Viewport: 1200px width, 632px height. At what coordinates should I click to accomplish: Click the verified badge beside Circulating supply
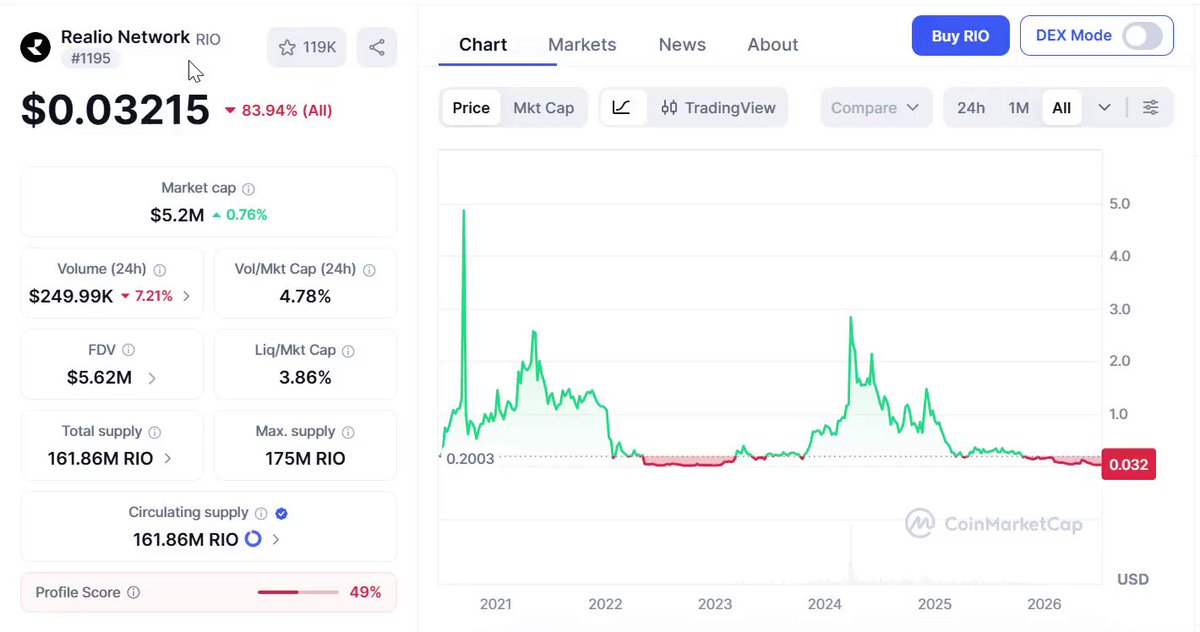281,513
